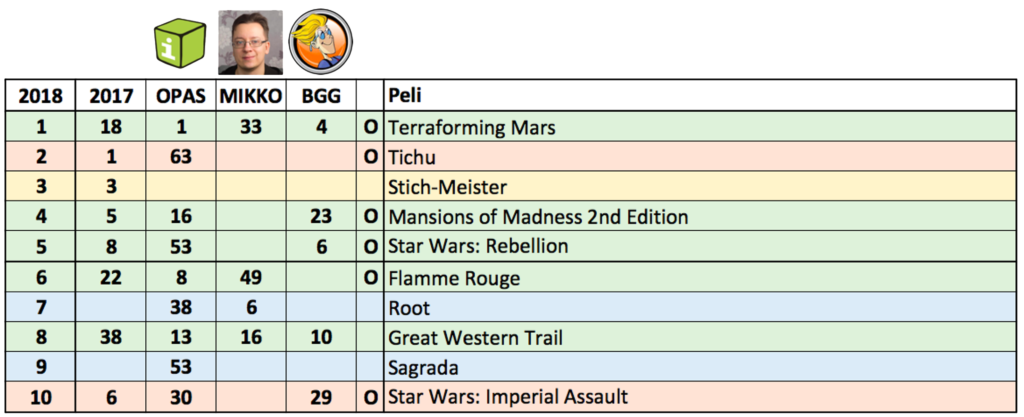Click the Terraforming Mars game name
Screen dimensions: 1024x417
point(472,127)
